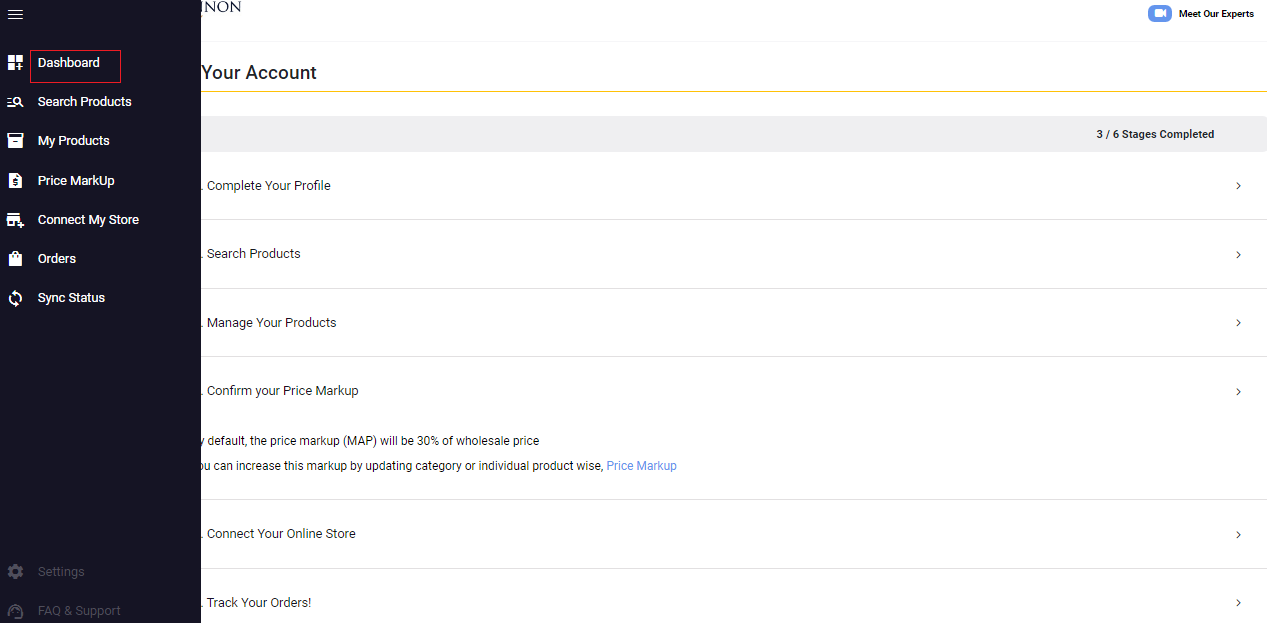The height and width of the screenshot is (623, 1267).
Task: Click the Sync Status refresh icon
Action: coord(15,297)
